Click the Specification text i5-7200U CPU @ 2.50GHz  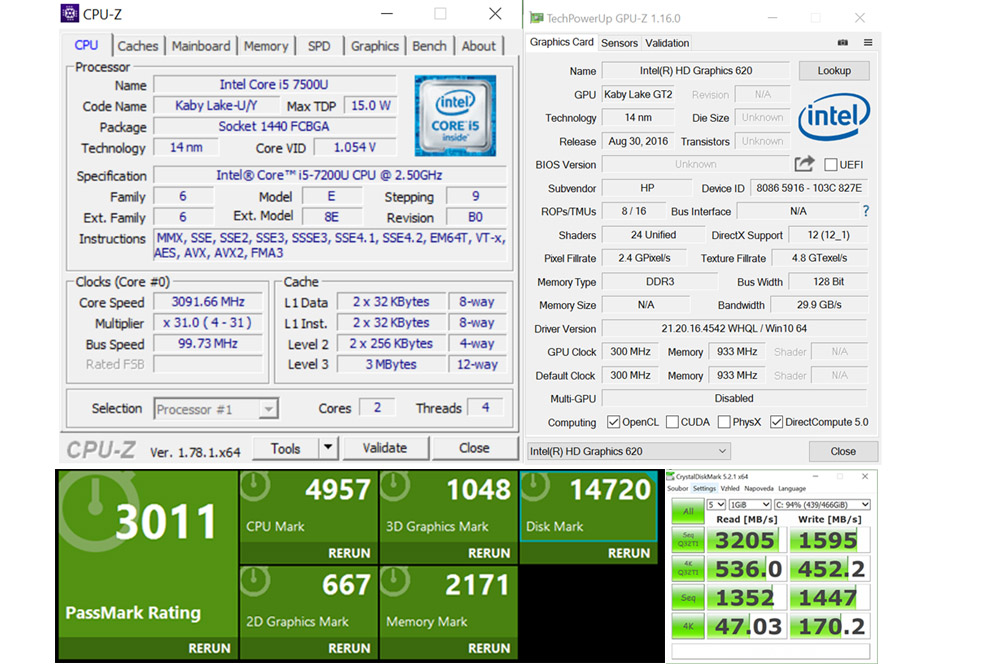pos(329,175)
